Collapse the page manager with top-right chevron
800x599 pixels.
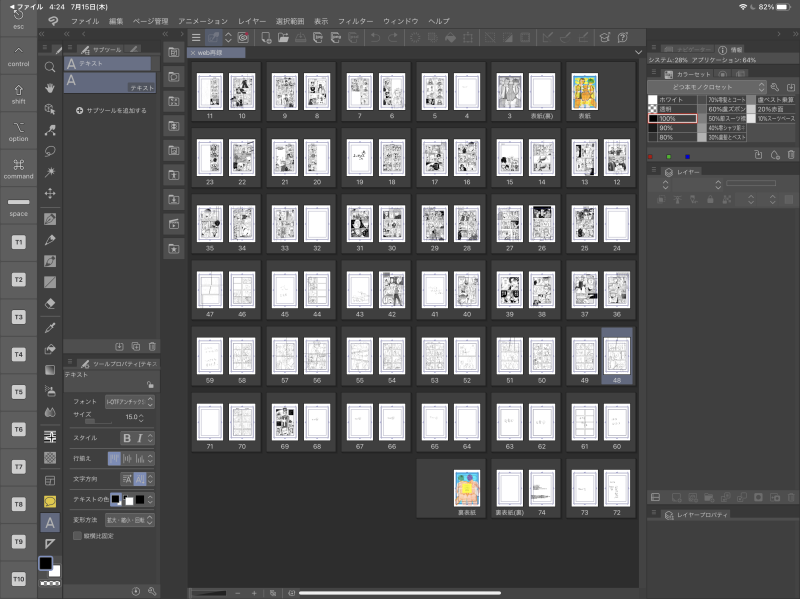pos(638,52)
